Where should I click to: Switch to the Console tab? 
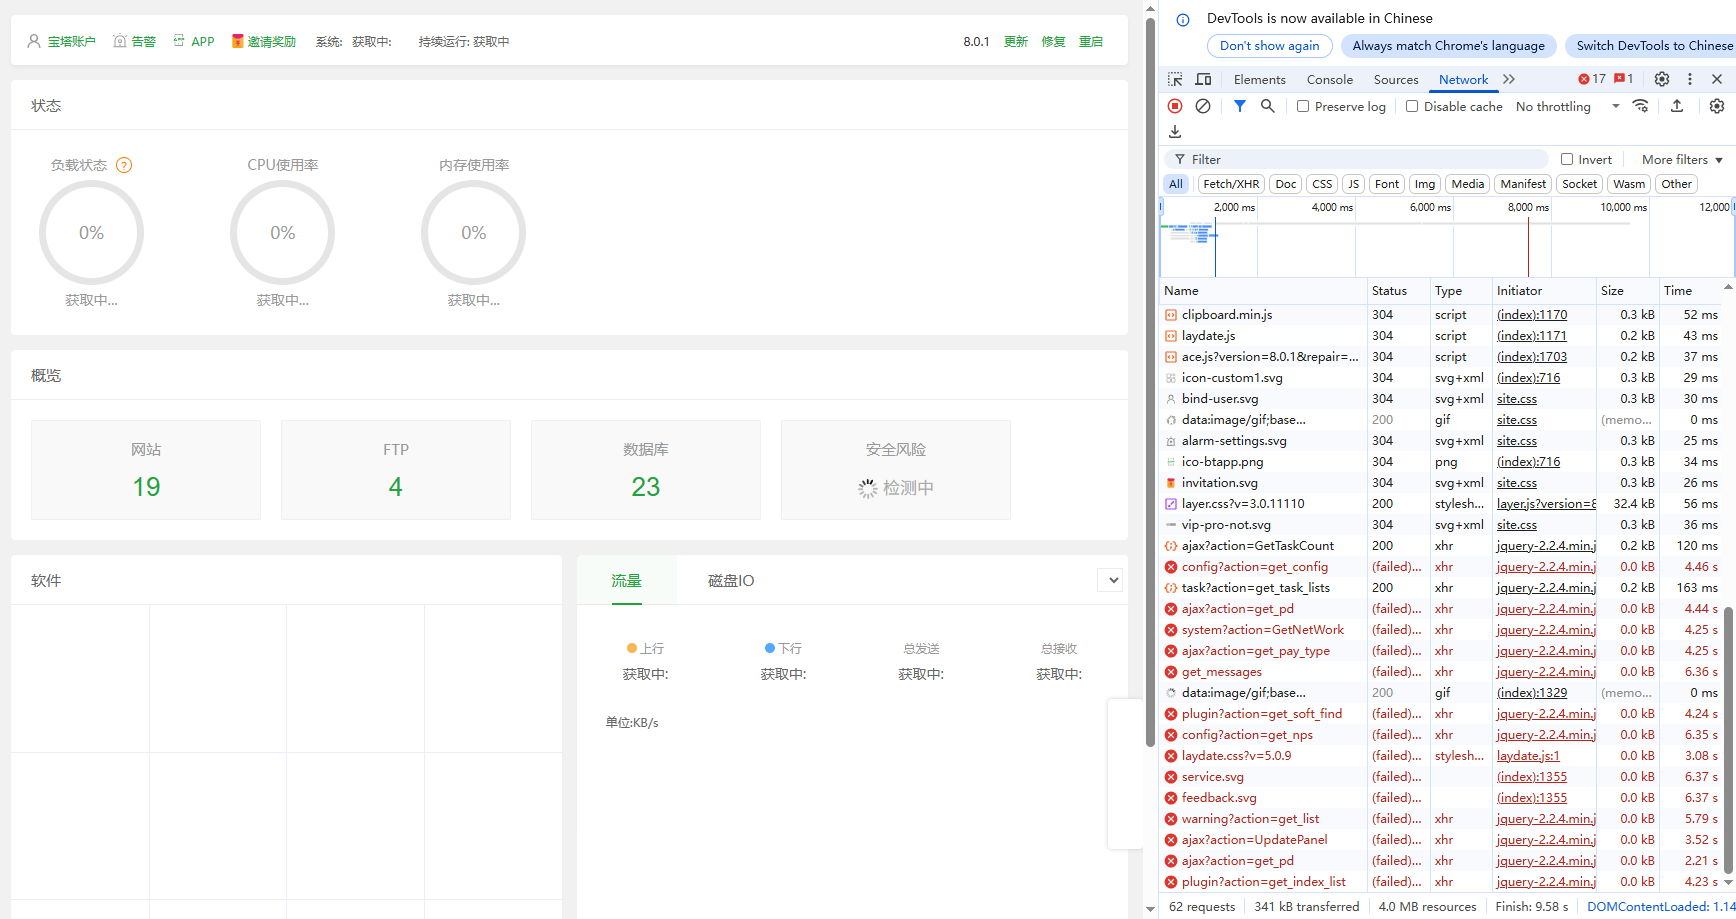pos(1329,79)
